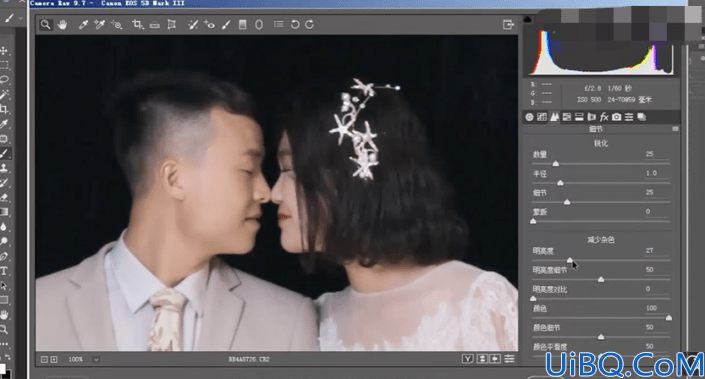The height and width of the screenshot is (379, 705).
Task: Select the Radial Filter tool
Action: (x=259, y=25)
